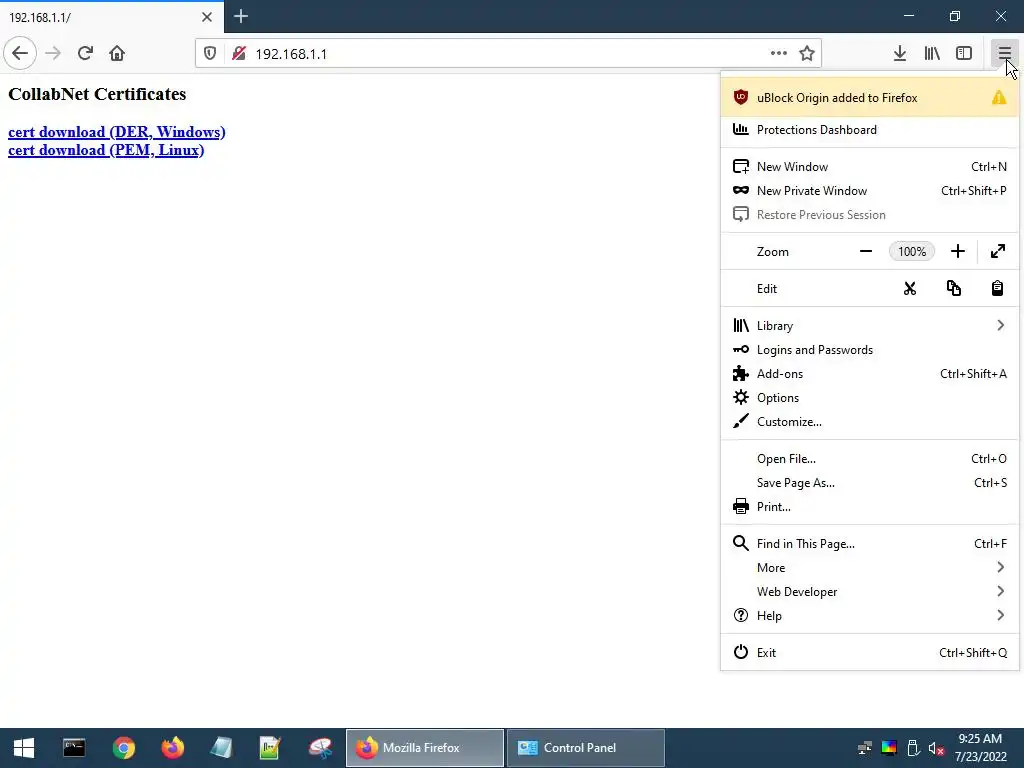Paste using clipboard icon in Edit row
Image resolution: width=1024 pixels, height=768 pixels.
pos(997,289)
